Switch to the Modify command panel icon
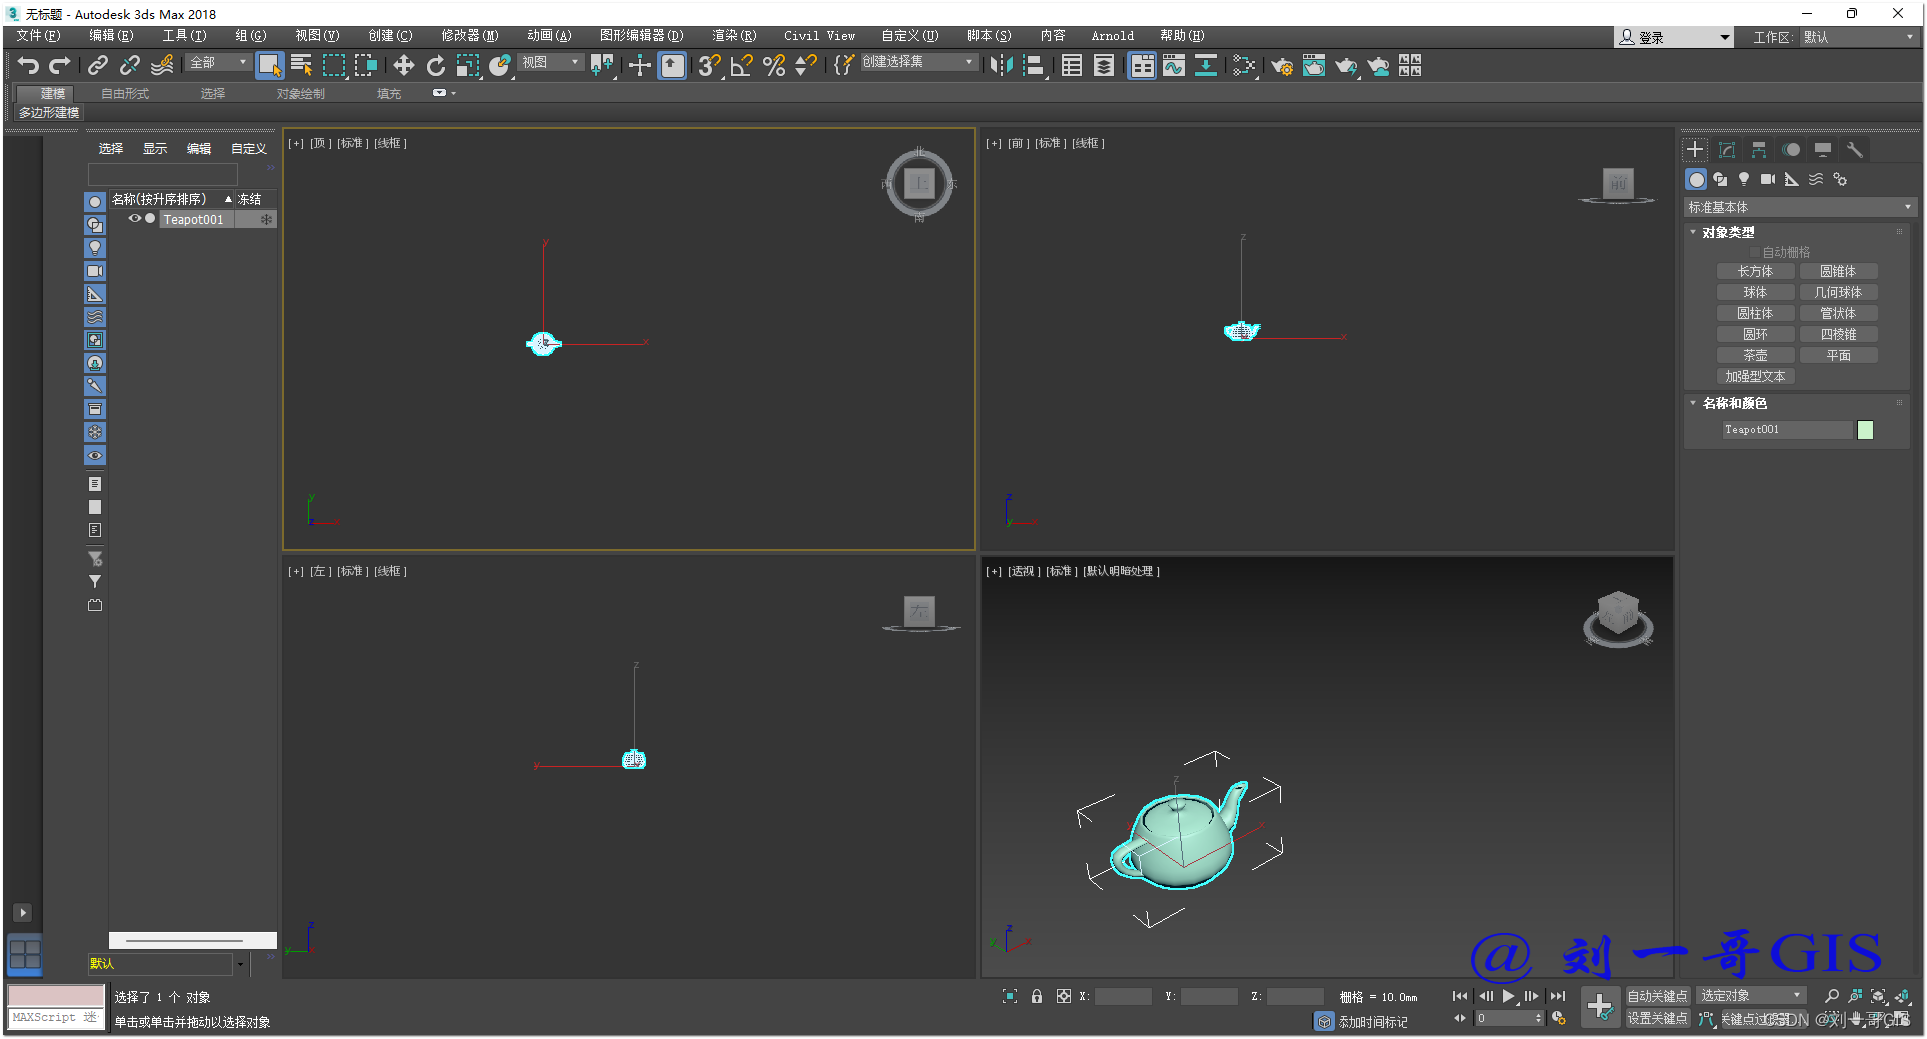 coord(1726,149)
